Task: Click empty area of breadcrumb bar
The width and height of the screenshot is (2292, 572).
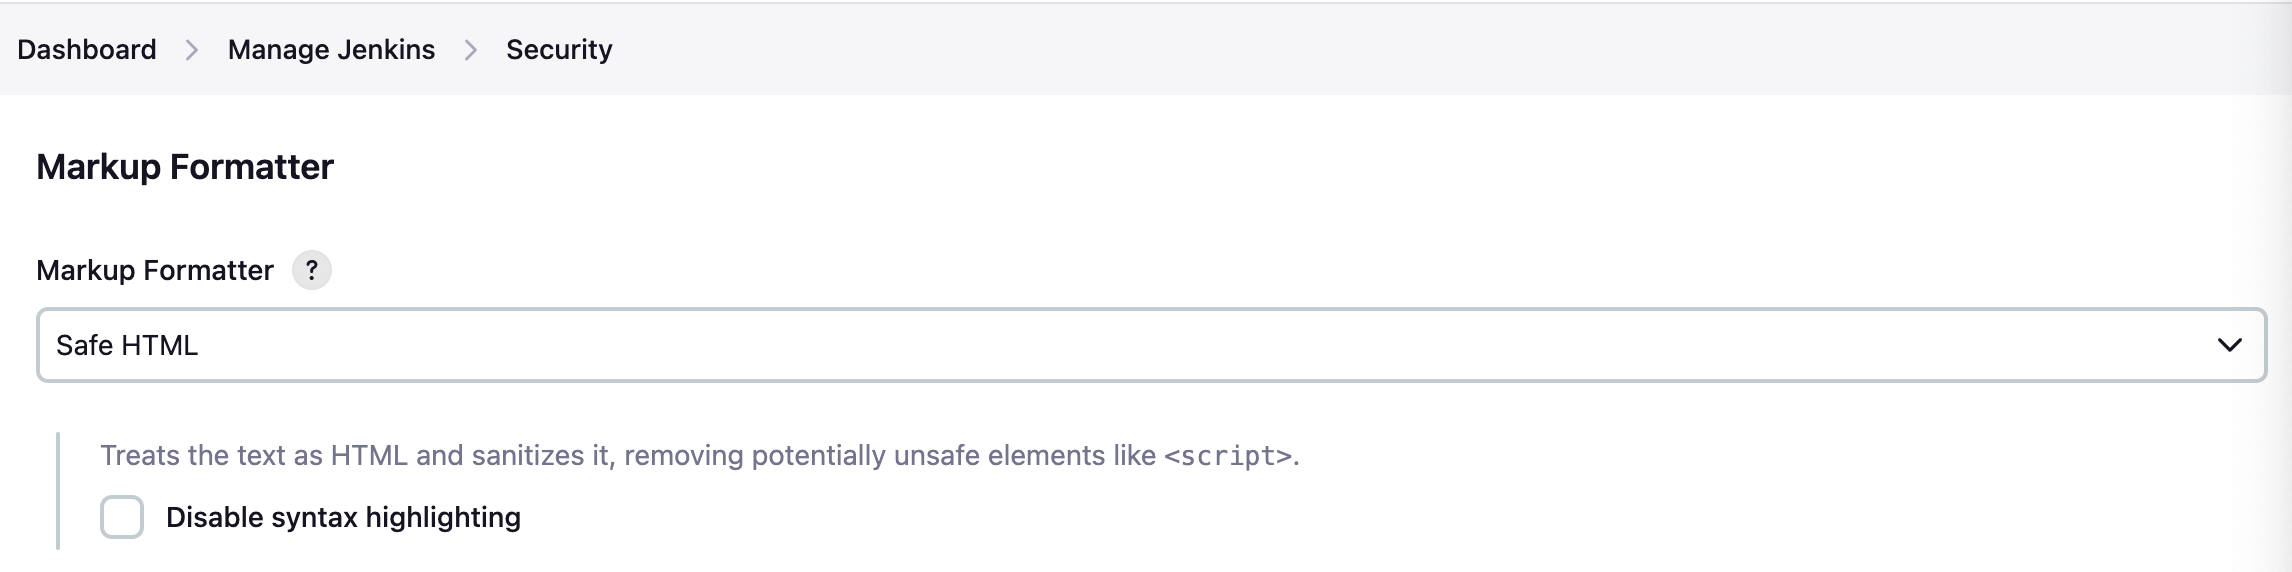Action: pos(1400,50)
